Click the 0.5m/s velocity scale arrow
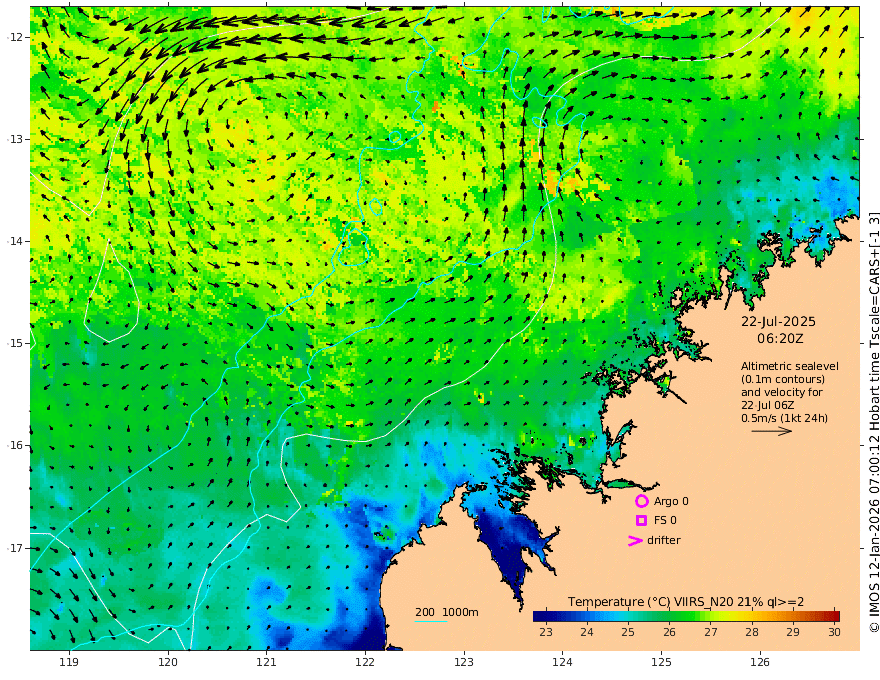The height and width of the screenshot is (680, 880). [x=772, y=431]
